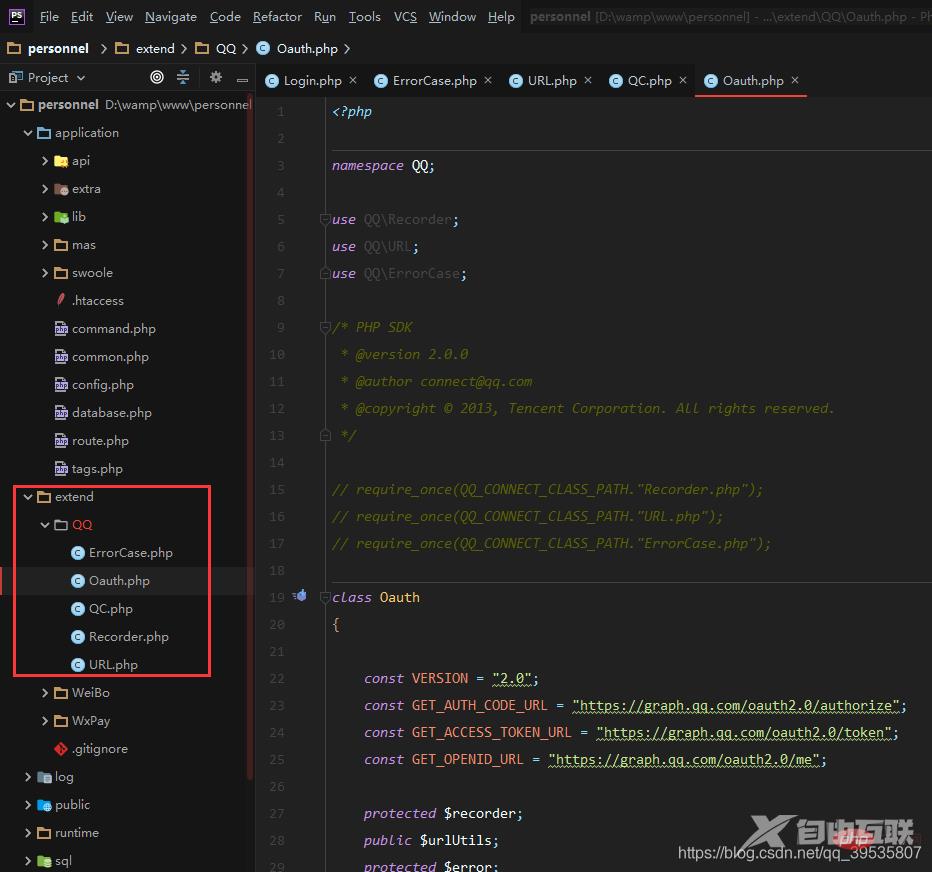
Task: Open the Refactor menu
Action: pyautogui.click(x=277, y=16)
